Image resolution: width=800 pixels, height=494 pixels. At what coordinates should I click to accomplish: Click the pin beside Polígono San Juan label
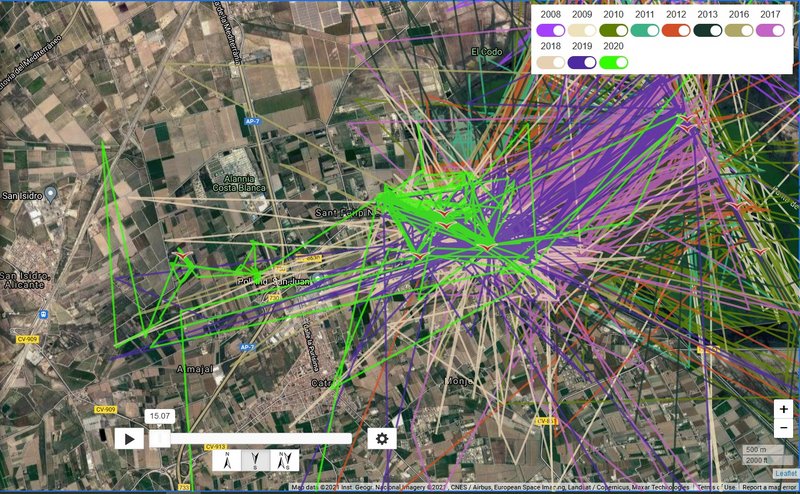pos(318,278)
